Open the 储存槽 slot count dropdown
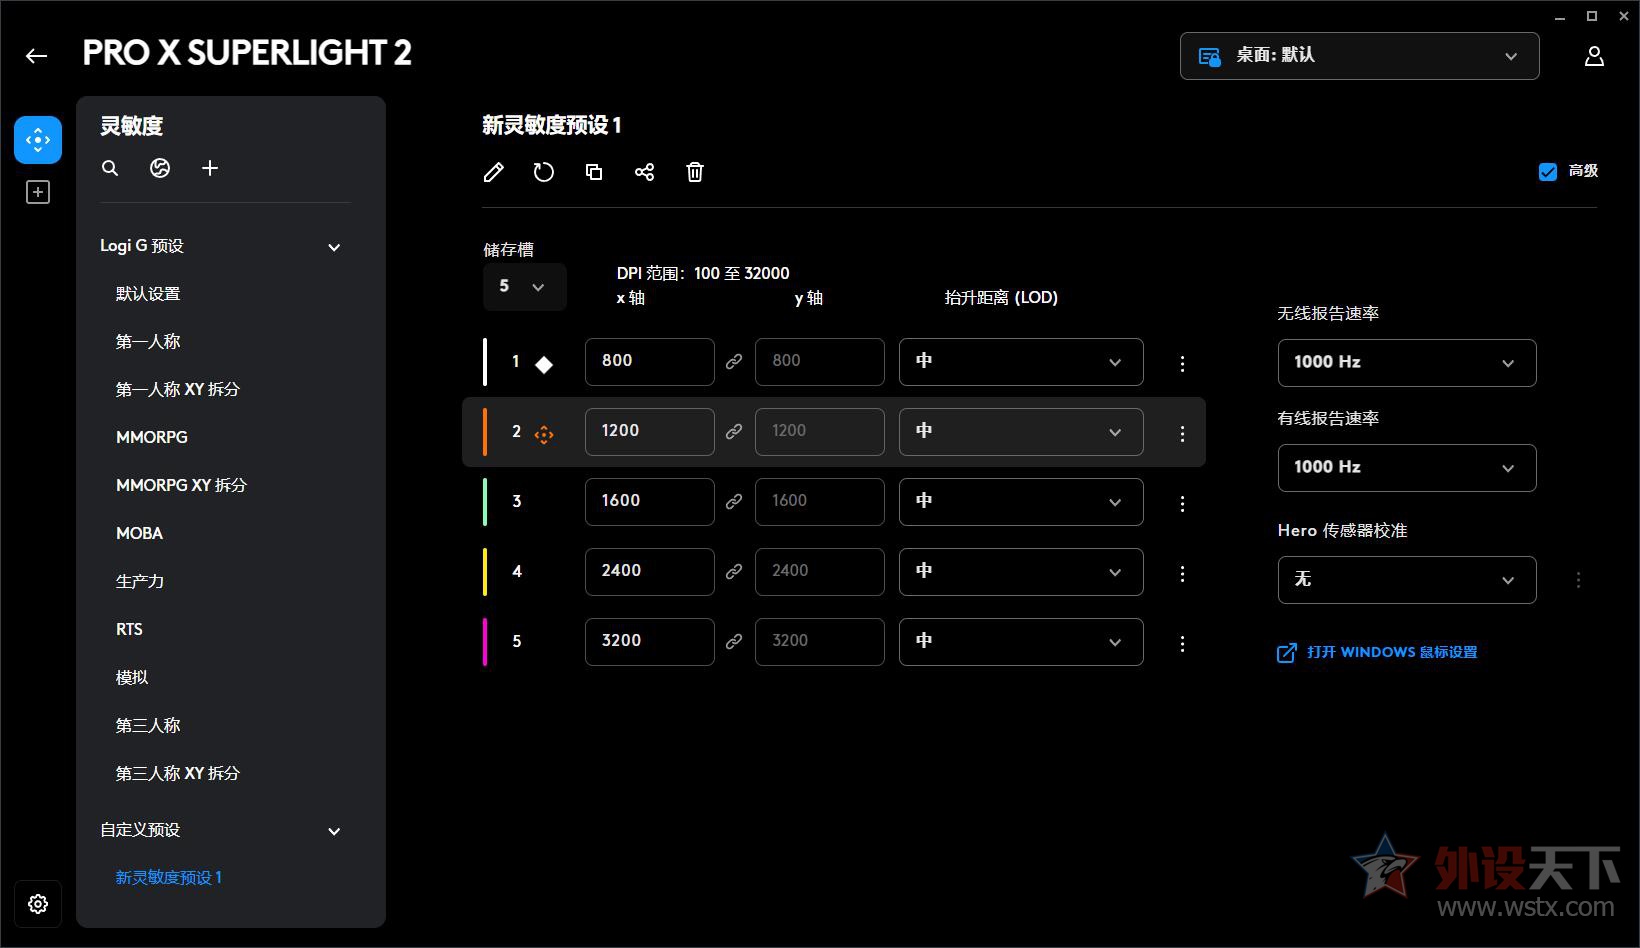This screenshot has height=948, width=1640. point(524,287)
